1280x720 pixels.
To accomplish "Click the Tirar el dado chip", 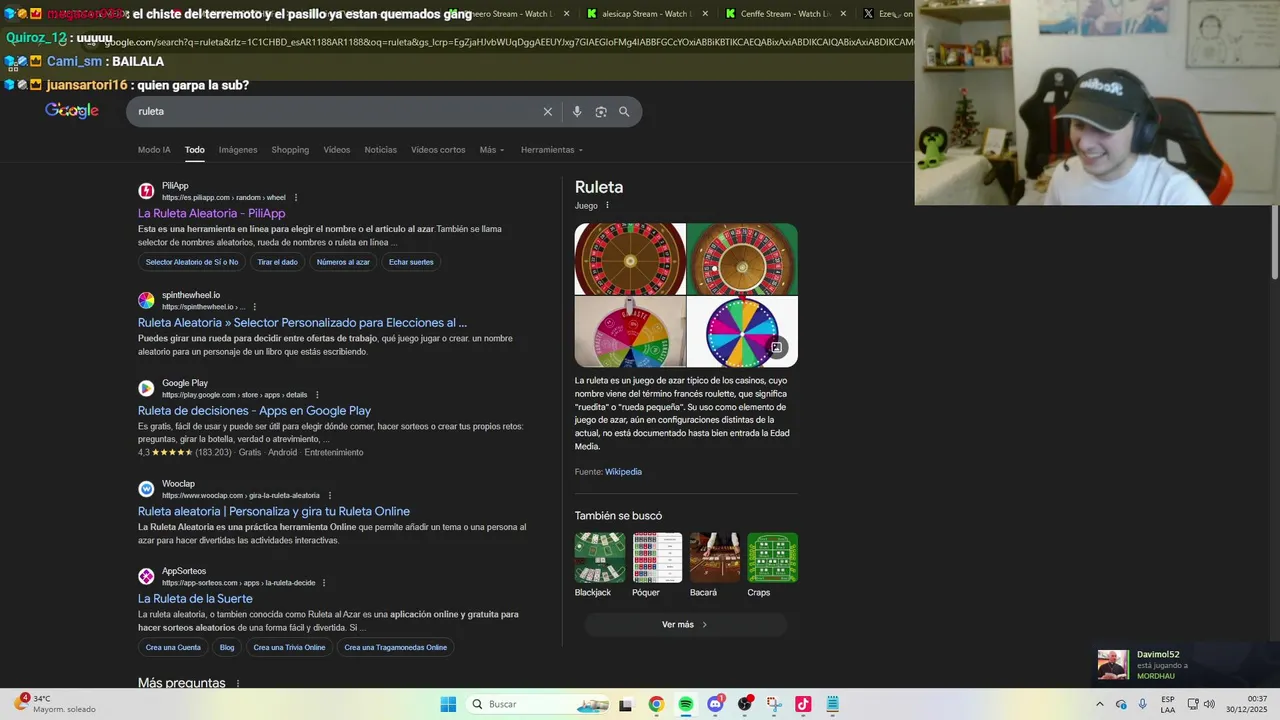I will coord(277,262).
